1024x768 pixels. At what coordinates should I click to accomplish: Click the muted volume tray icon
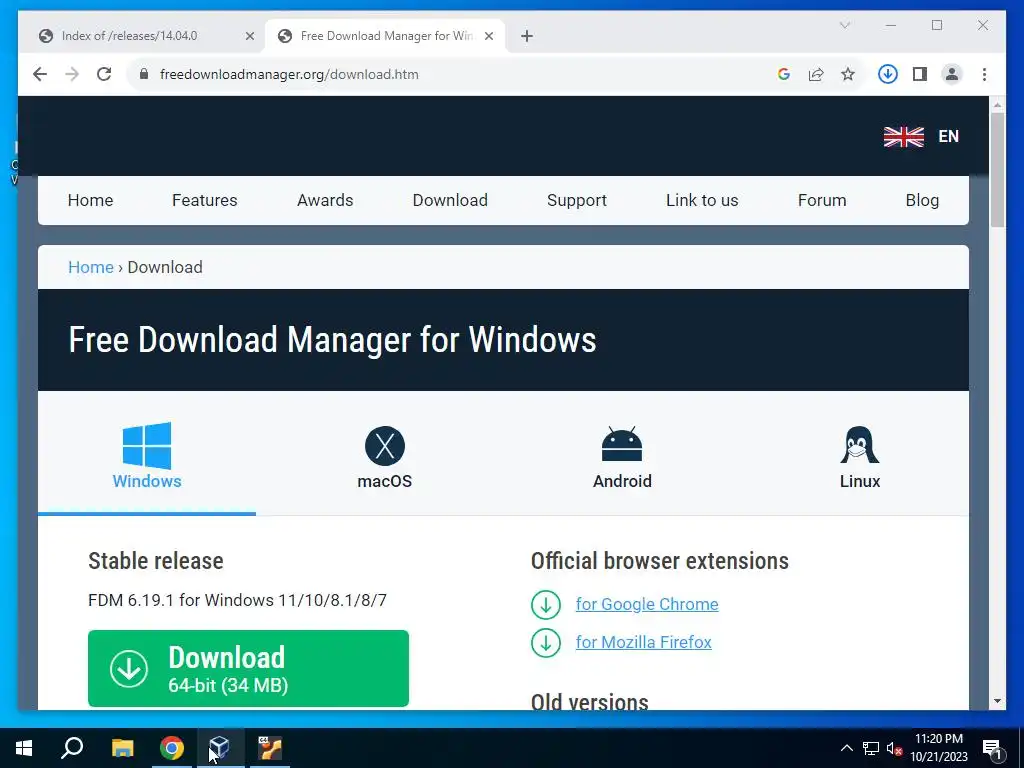[x=895, y=748]
